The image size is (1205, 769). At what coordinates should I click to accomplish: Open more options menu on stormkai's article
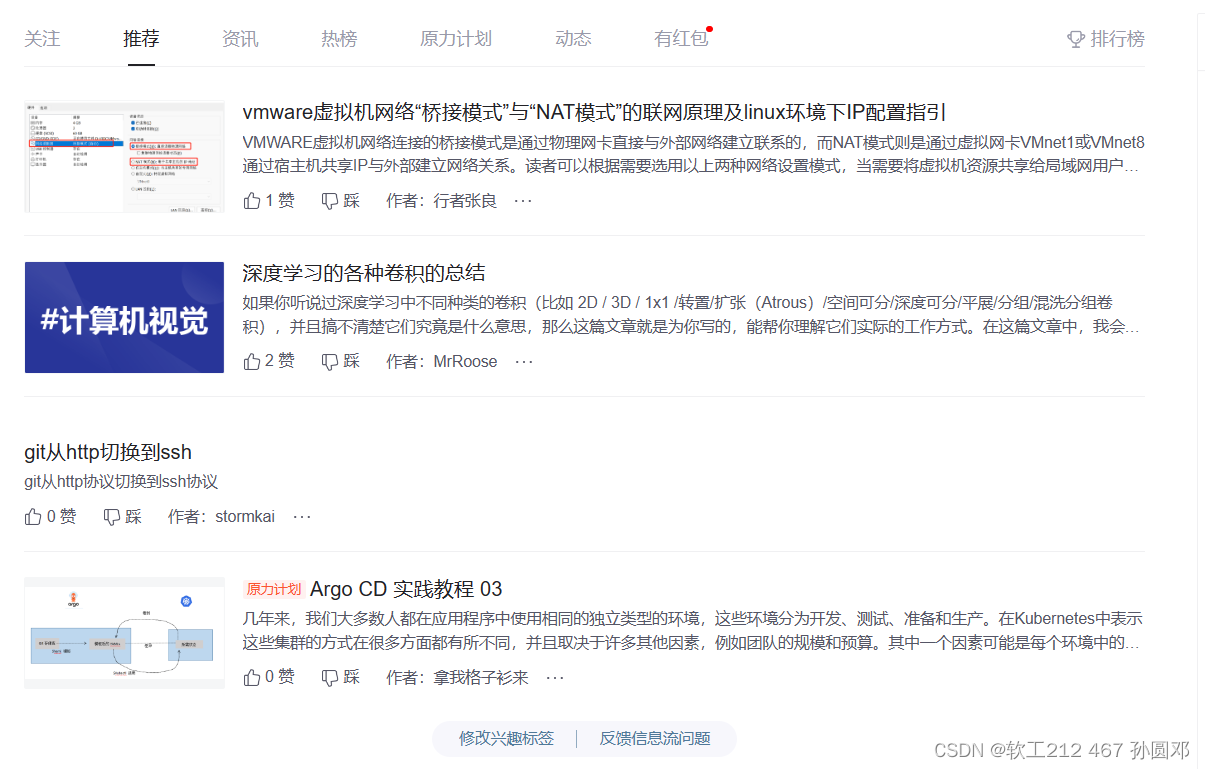pyautogui.click(x=302, y=515)
